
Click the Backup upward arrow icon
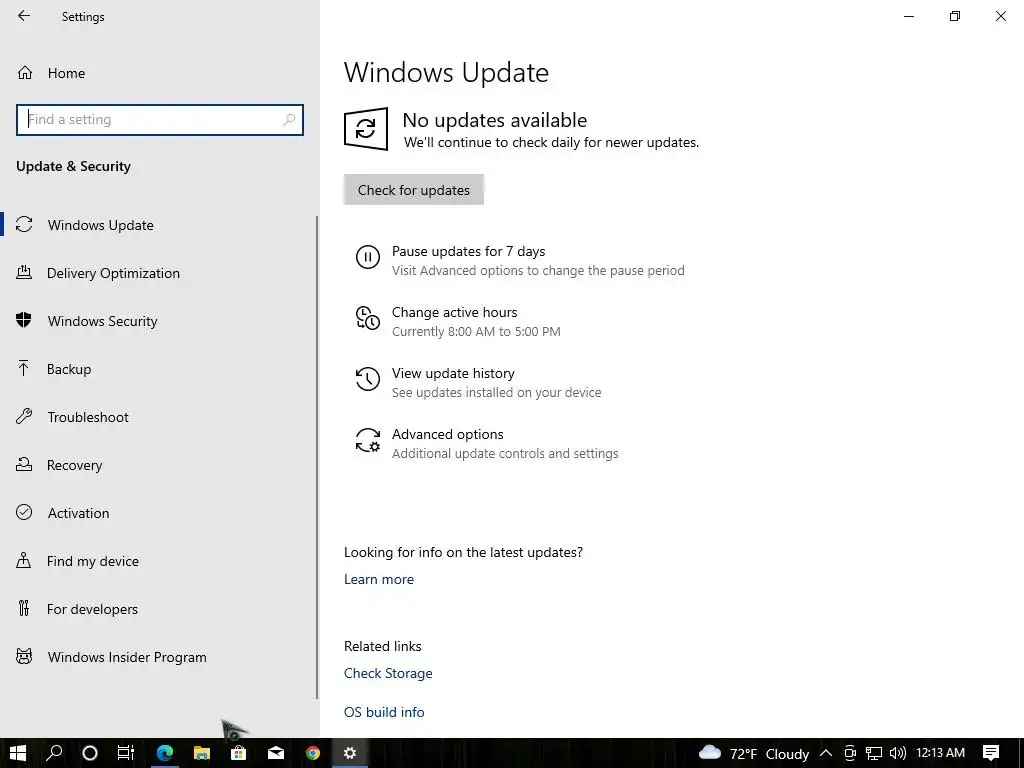click(24, 368)
